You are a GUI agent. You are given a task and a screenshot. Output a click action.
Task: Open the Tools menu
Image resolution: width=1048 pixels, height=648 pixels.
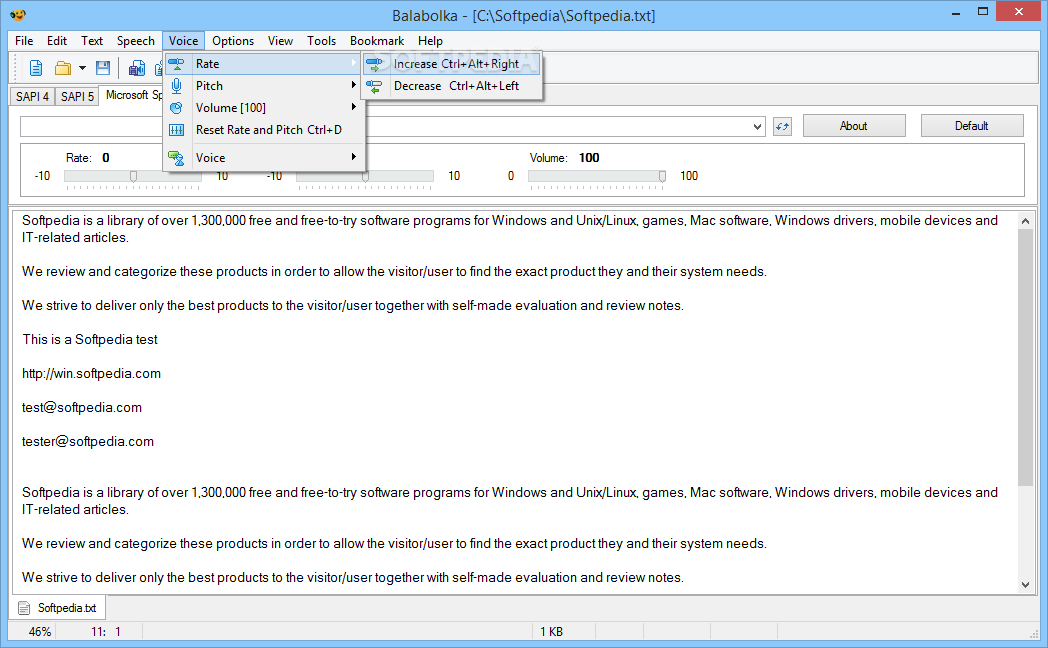321,41
